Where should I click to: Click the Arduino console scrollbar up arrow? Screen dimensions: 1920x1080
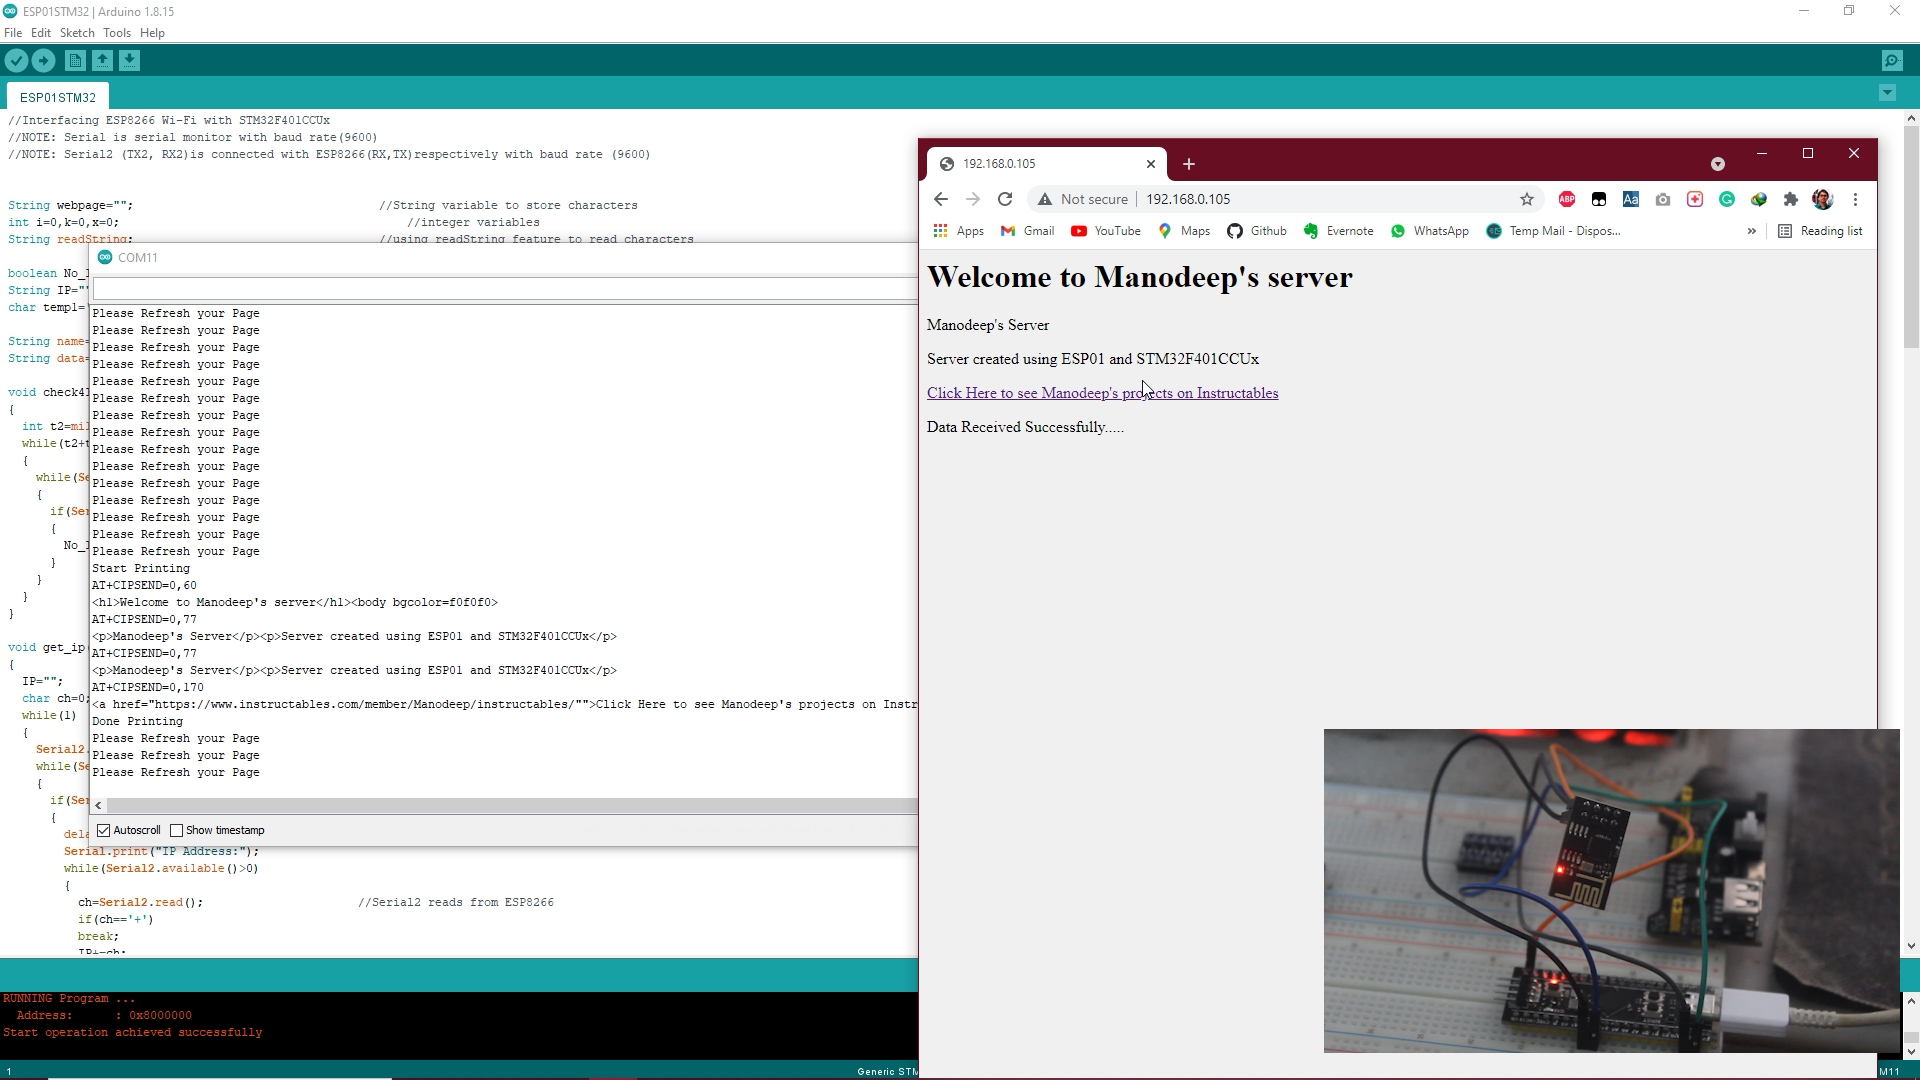[1911, 1001]
